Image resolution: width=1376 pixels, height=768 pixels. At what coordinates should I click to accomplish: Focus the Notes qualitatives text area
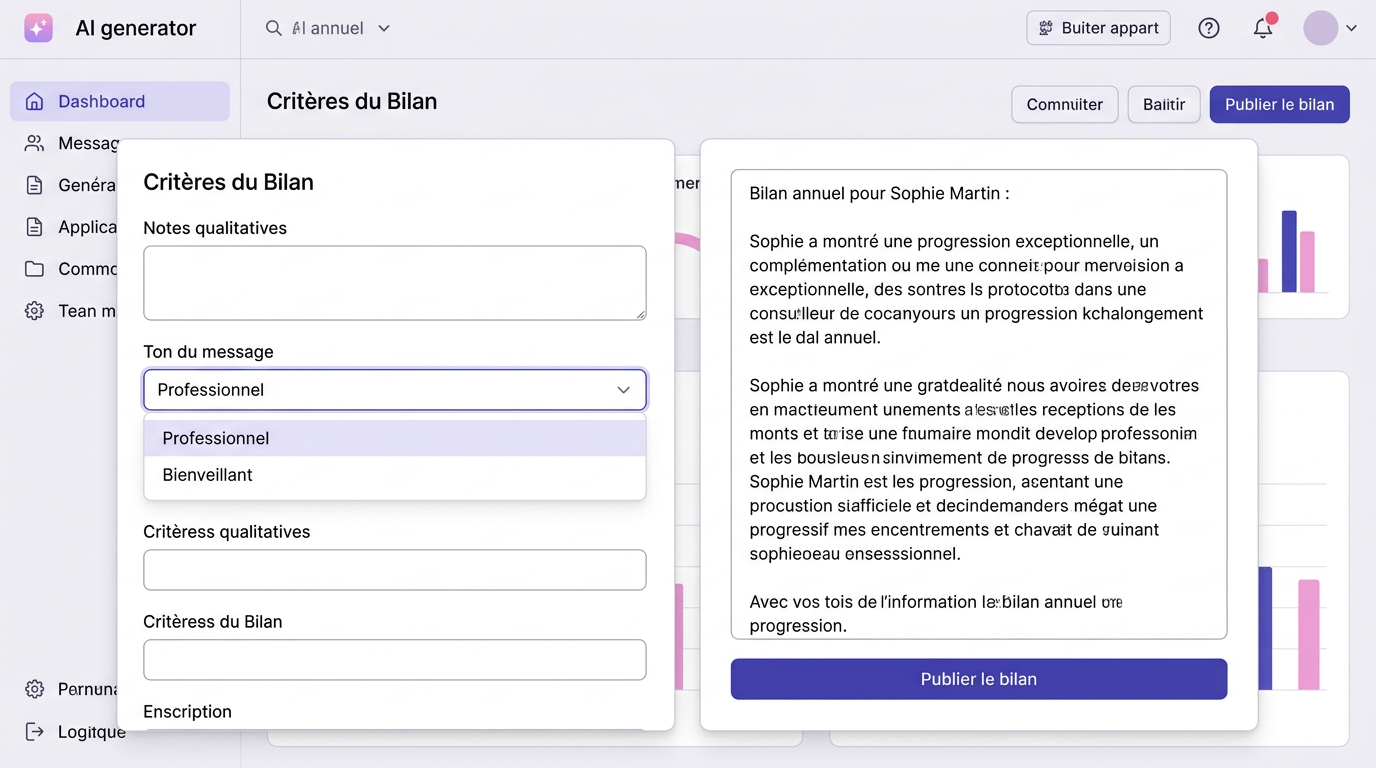point(395,283)
